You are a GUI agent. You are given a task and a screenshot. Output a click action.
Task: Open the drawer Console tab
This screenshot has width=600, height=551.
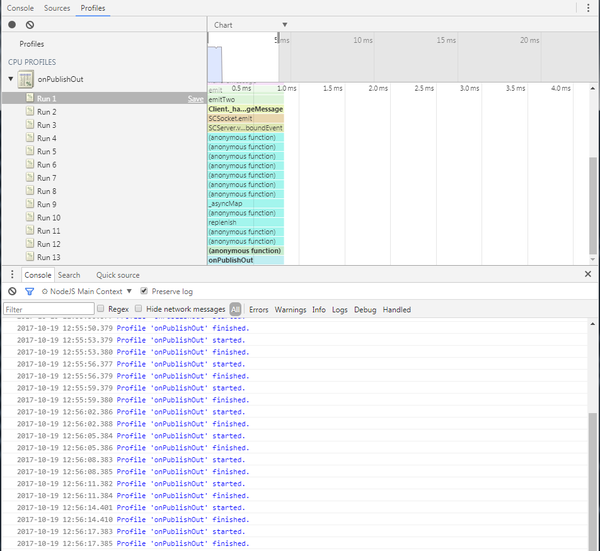[38, 275]
